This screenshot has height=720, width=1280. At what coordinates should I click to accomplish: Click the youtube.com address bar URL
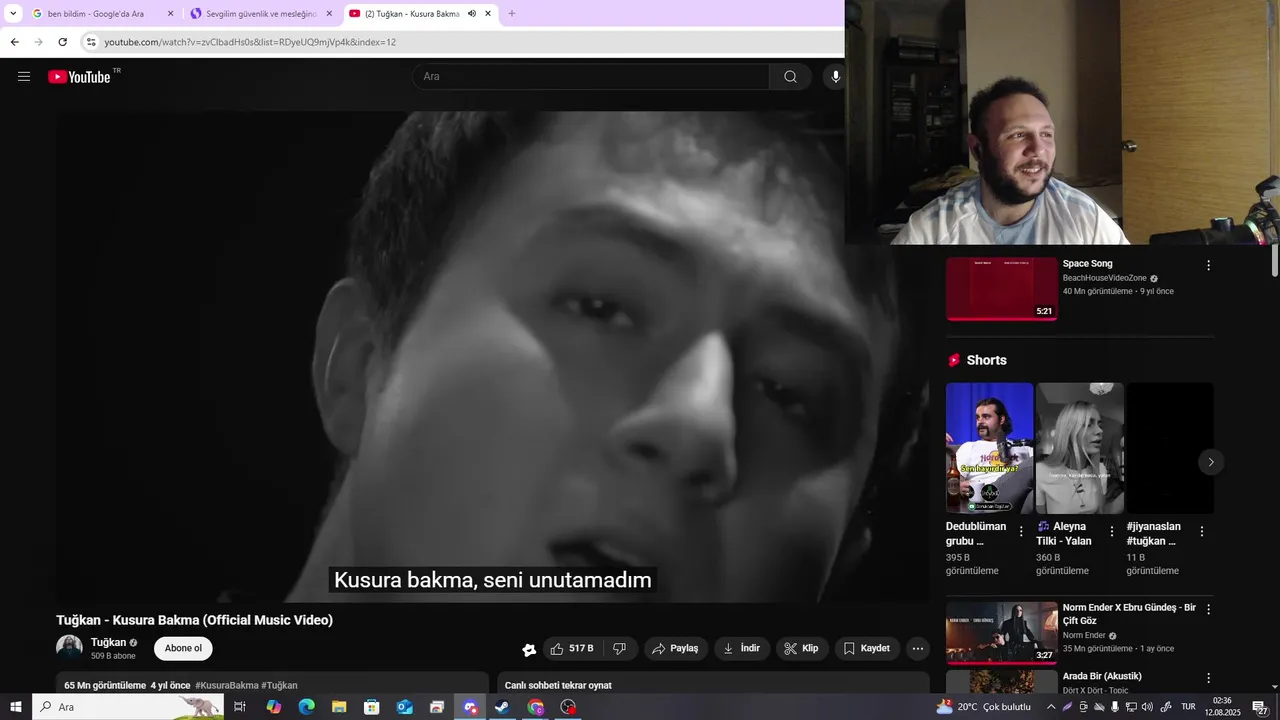pyautogui.click(x=250, y=42)
